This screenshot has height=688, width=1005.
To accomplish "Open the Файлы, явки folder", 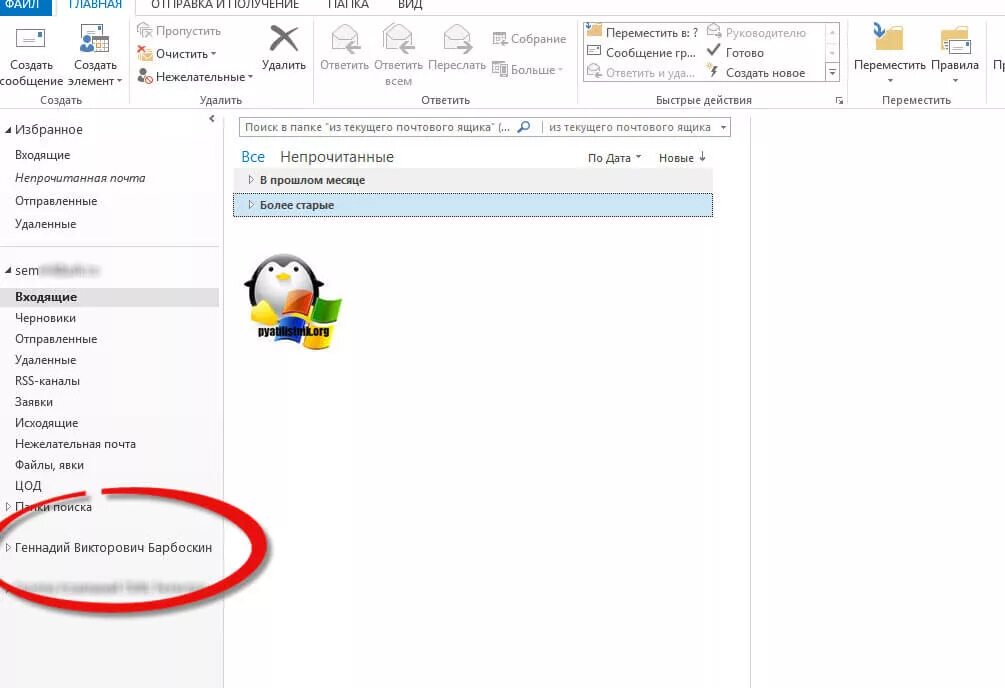I will pyautogui.click(x=49, y=466).
